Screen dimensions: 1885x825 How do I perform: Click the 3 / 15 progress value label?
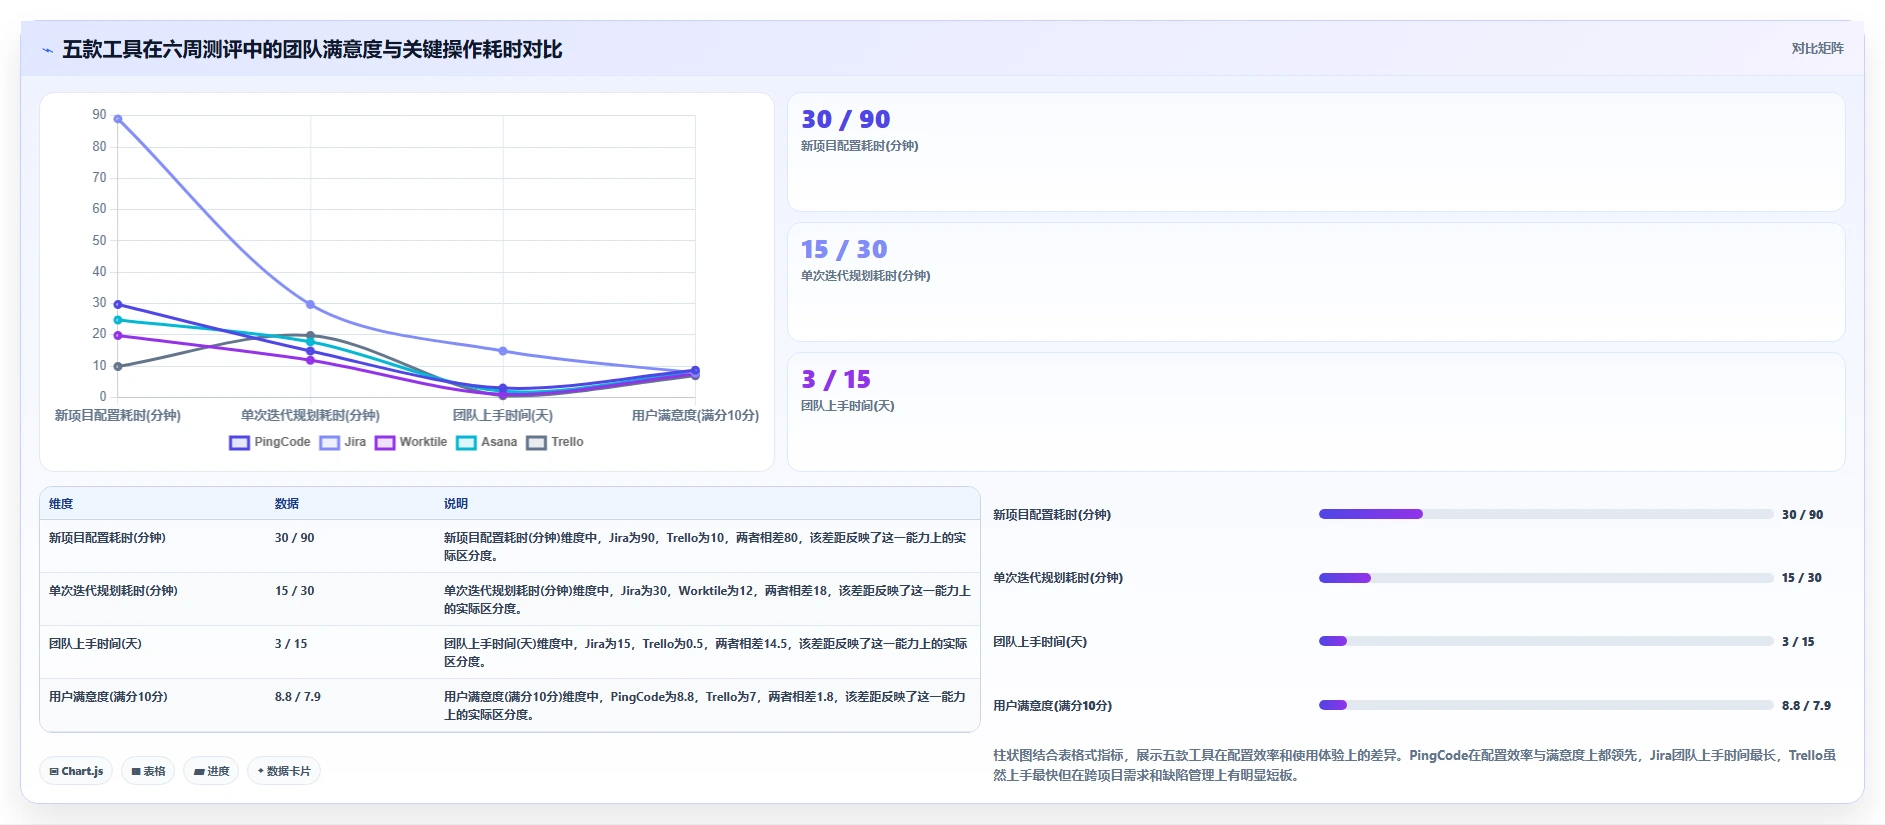[1798, 642]
